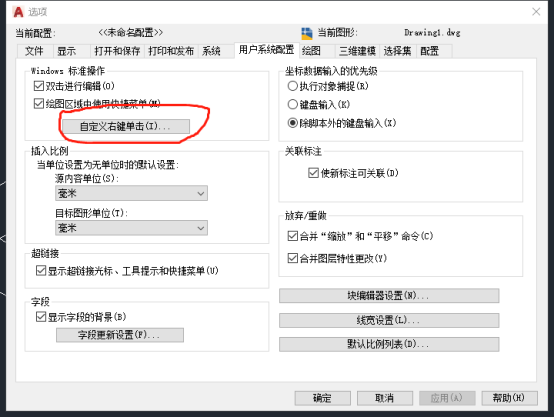Click the 放弃/重做 group label
The image size is (554, 417).
coord(306,216)
